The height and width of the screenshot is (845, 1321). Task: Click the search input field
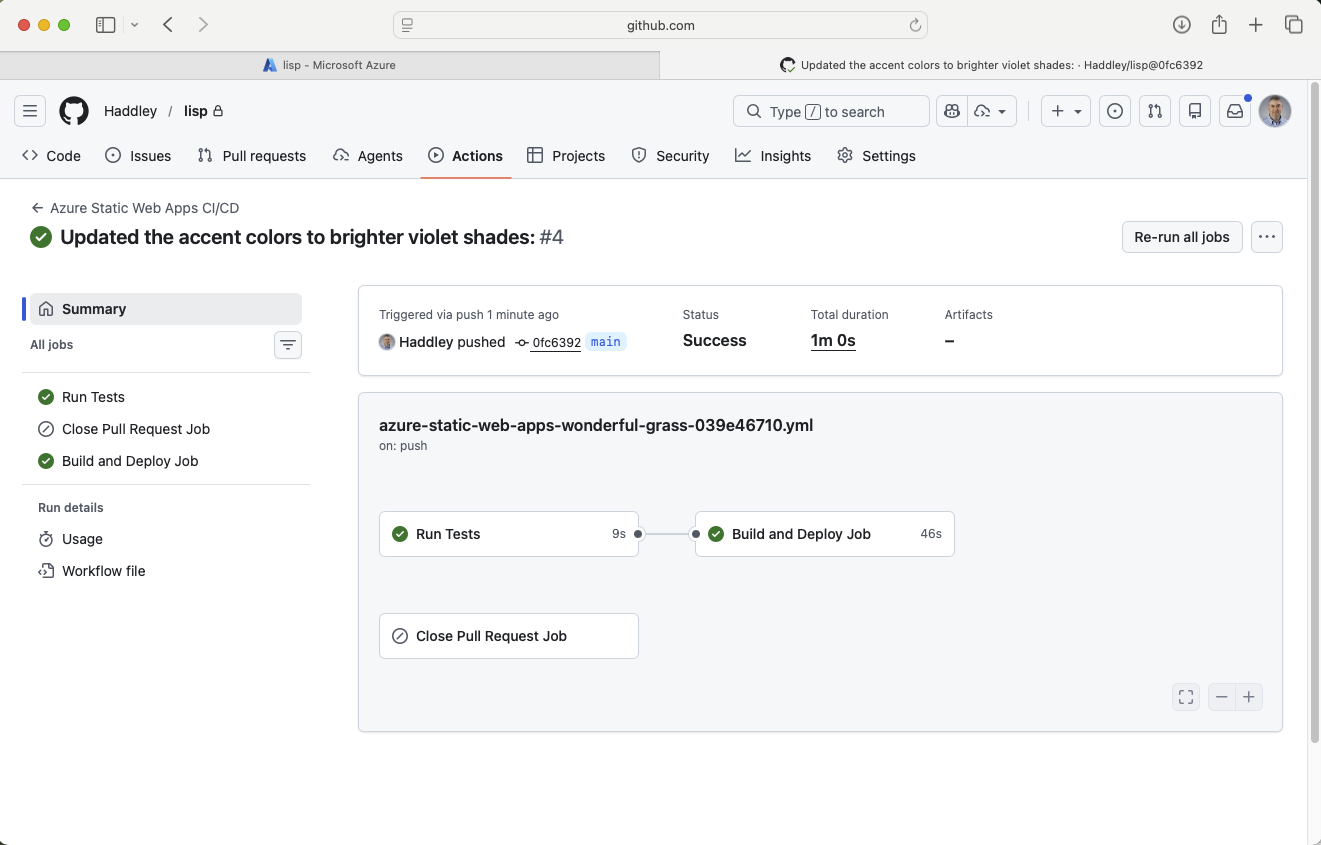(832, 111)
